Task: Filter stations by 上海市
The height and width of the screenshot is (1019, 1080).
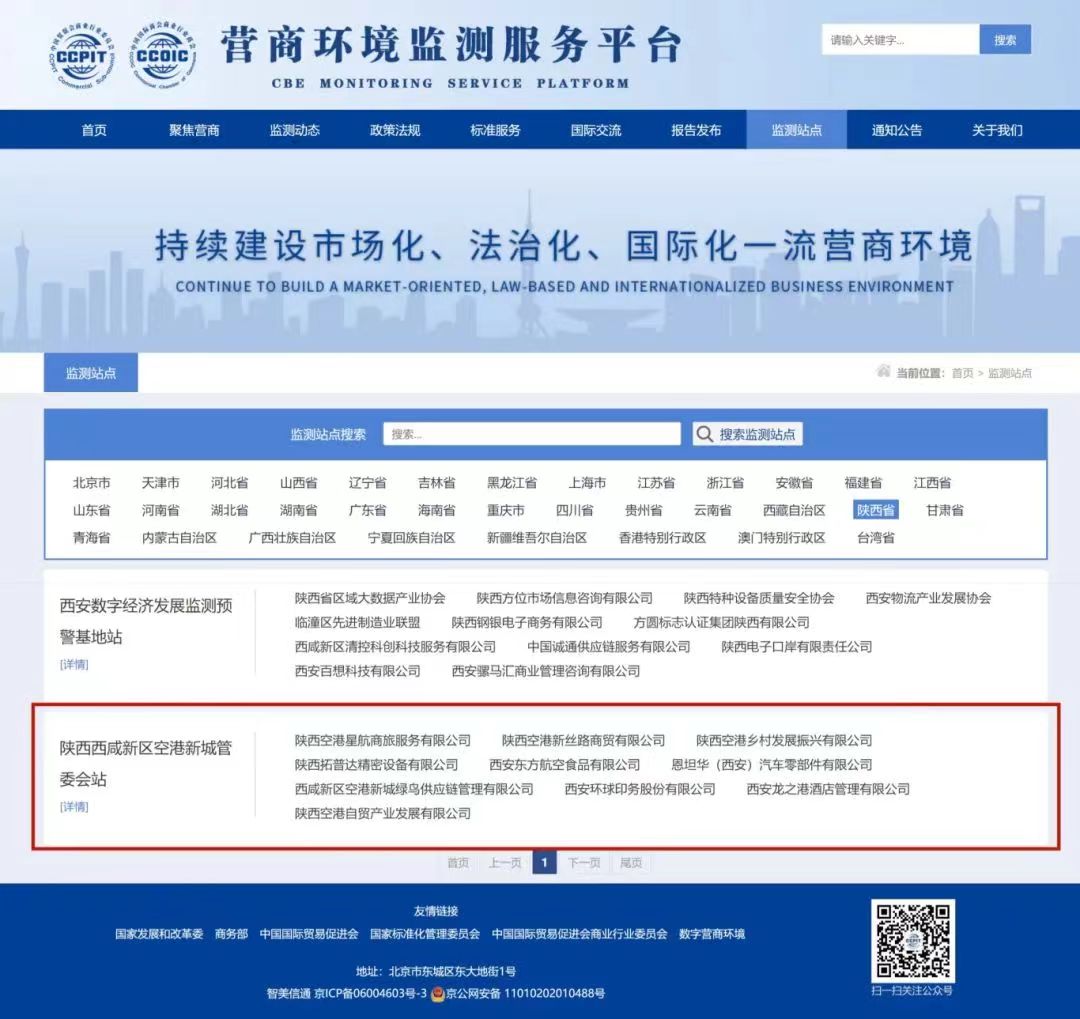Action: tap(587, 483)
